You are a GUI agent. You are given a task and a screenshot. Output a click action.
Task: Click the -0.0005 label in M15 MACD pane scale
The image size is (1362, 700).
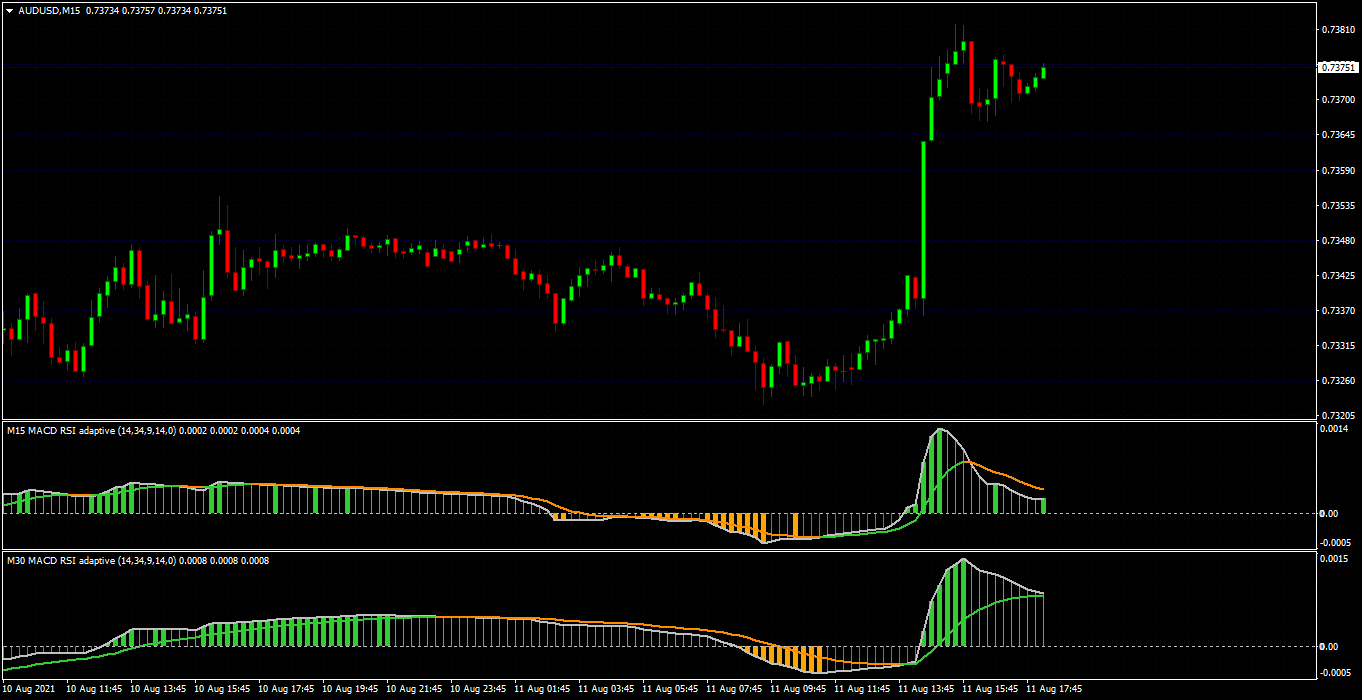1336,543
